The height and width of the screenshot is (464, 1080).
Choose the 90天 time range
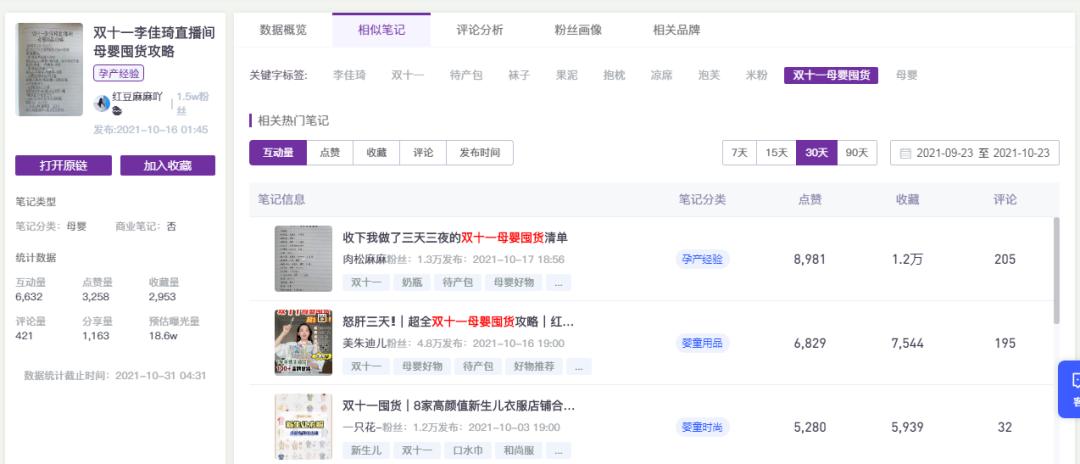tap(857, 153)
